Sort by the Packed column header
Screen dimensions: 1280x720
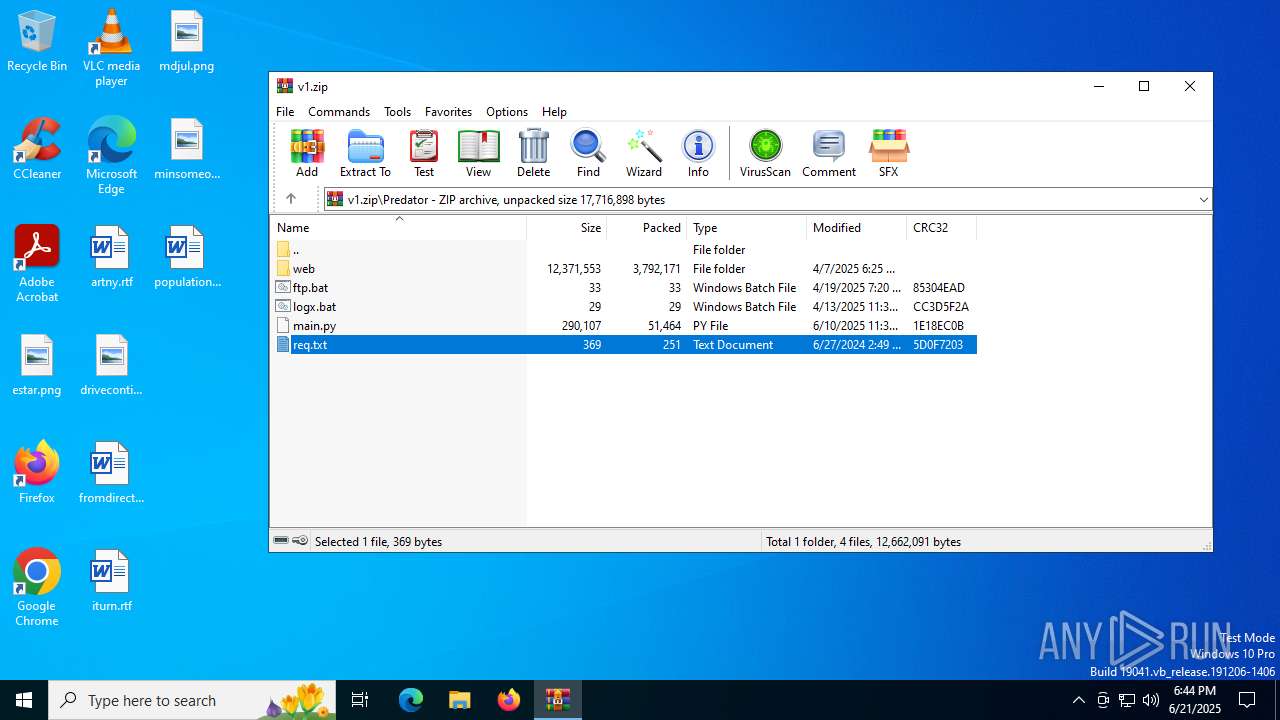pyautogui.click(x=646, y=228)
